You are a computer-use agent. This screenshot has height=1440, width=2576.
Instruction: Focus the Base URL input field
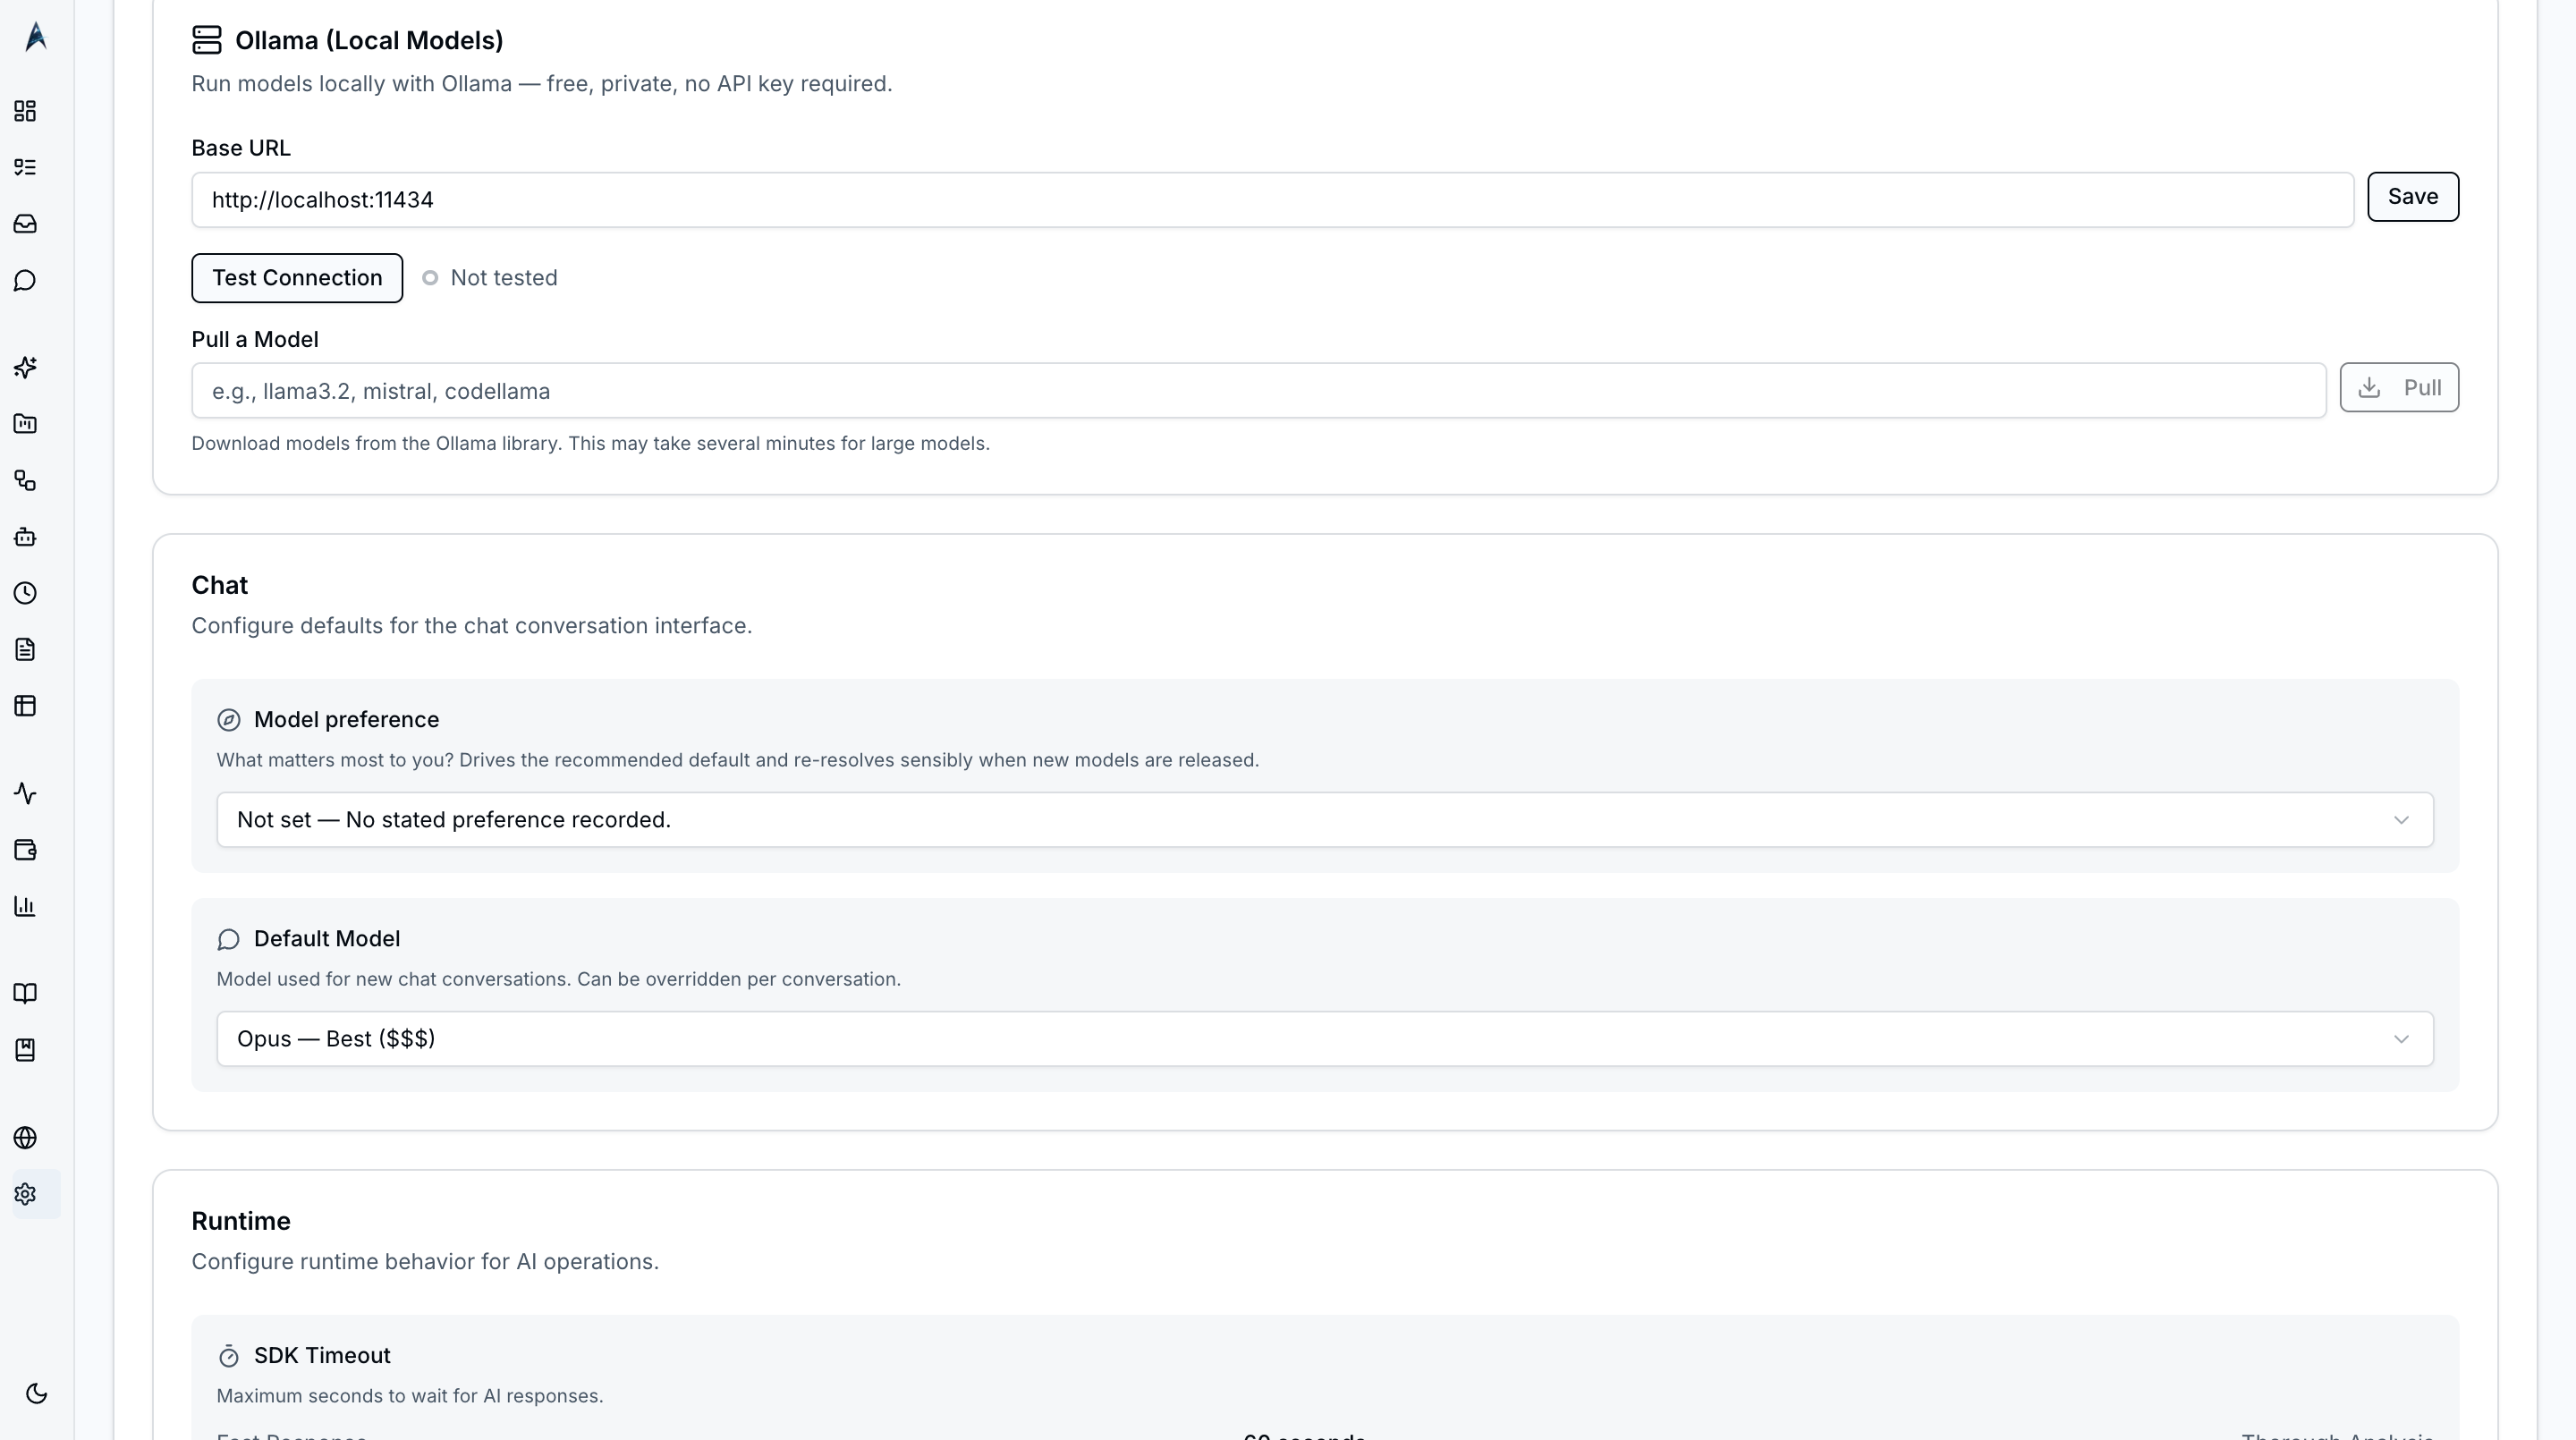click(1272, 200)
